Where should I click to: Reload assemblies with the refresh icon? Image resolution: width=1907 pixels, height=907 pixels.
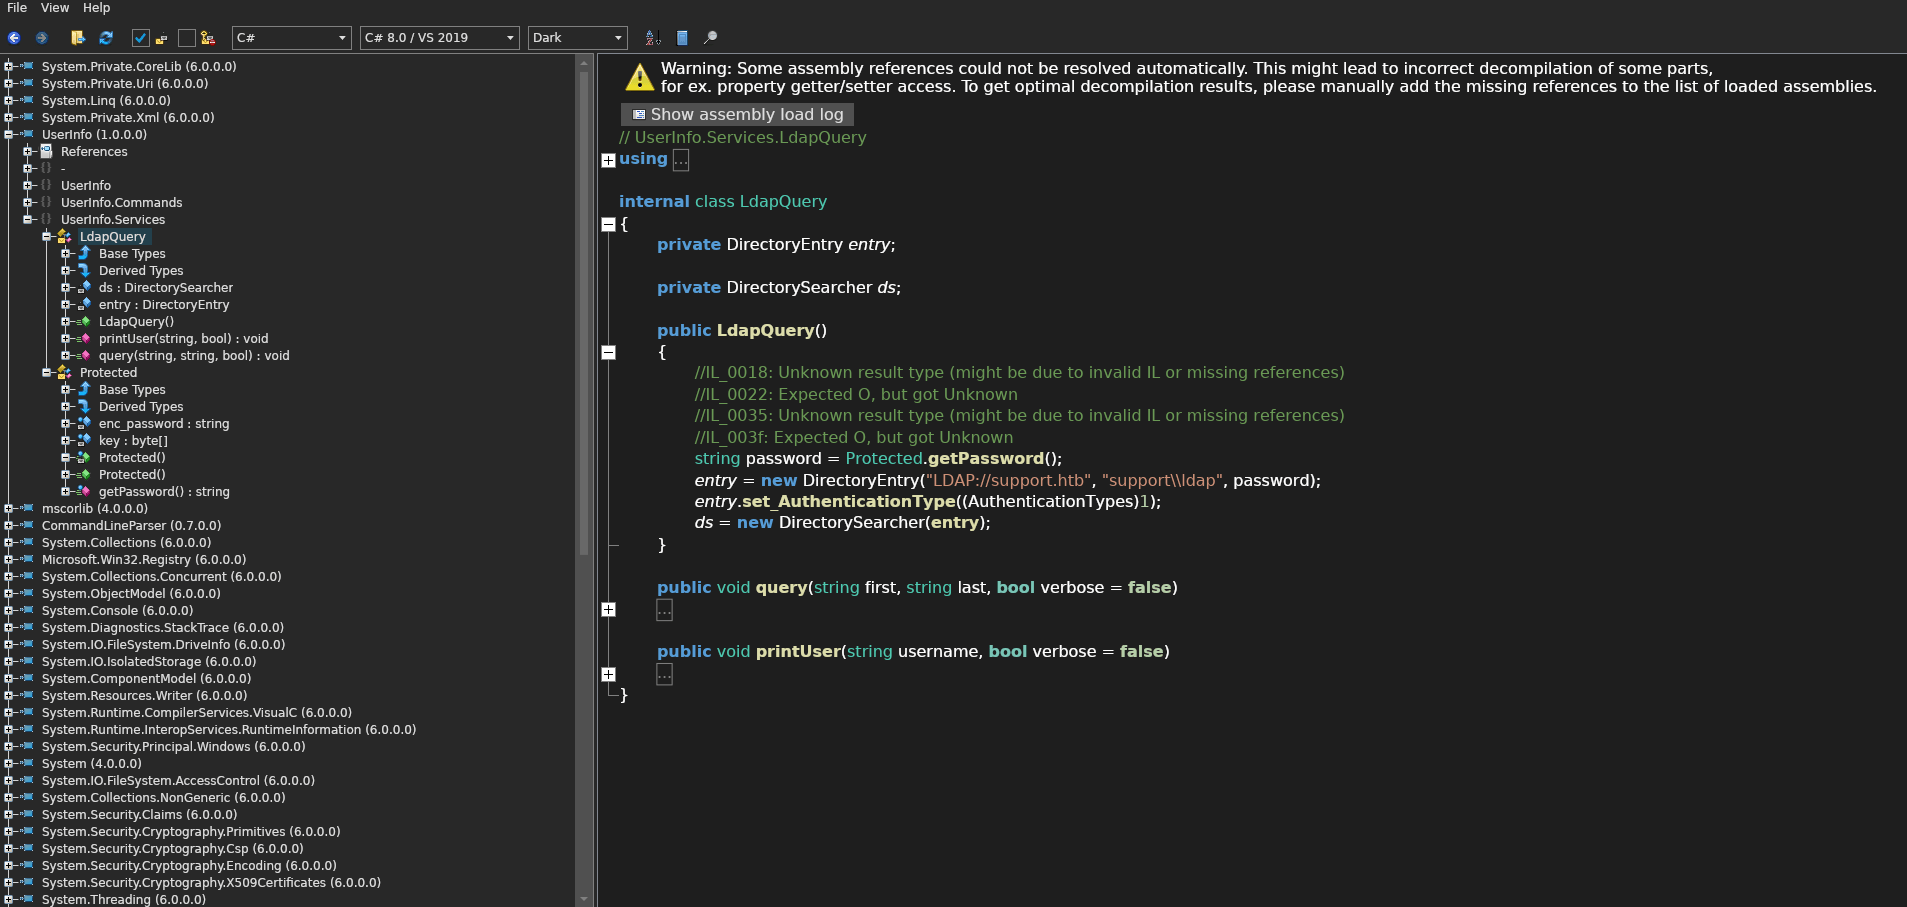tap(106, 38)
